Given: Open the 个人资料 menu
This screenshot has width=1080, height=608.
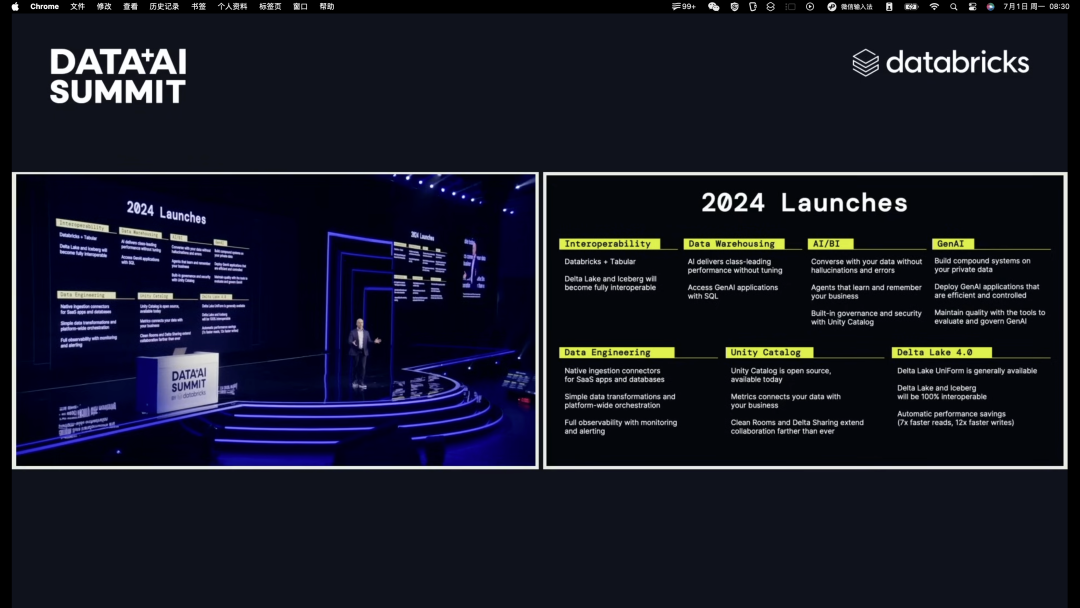Looking at the screenshot, I should click(232, 6).
